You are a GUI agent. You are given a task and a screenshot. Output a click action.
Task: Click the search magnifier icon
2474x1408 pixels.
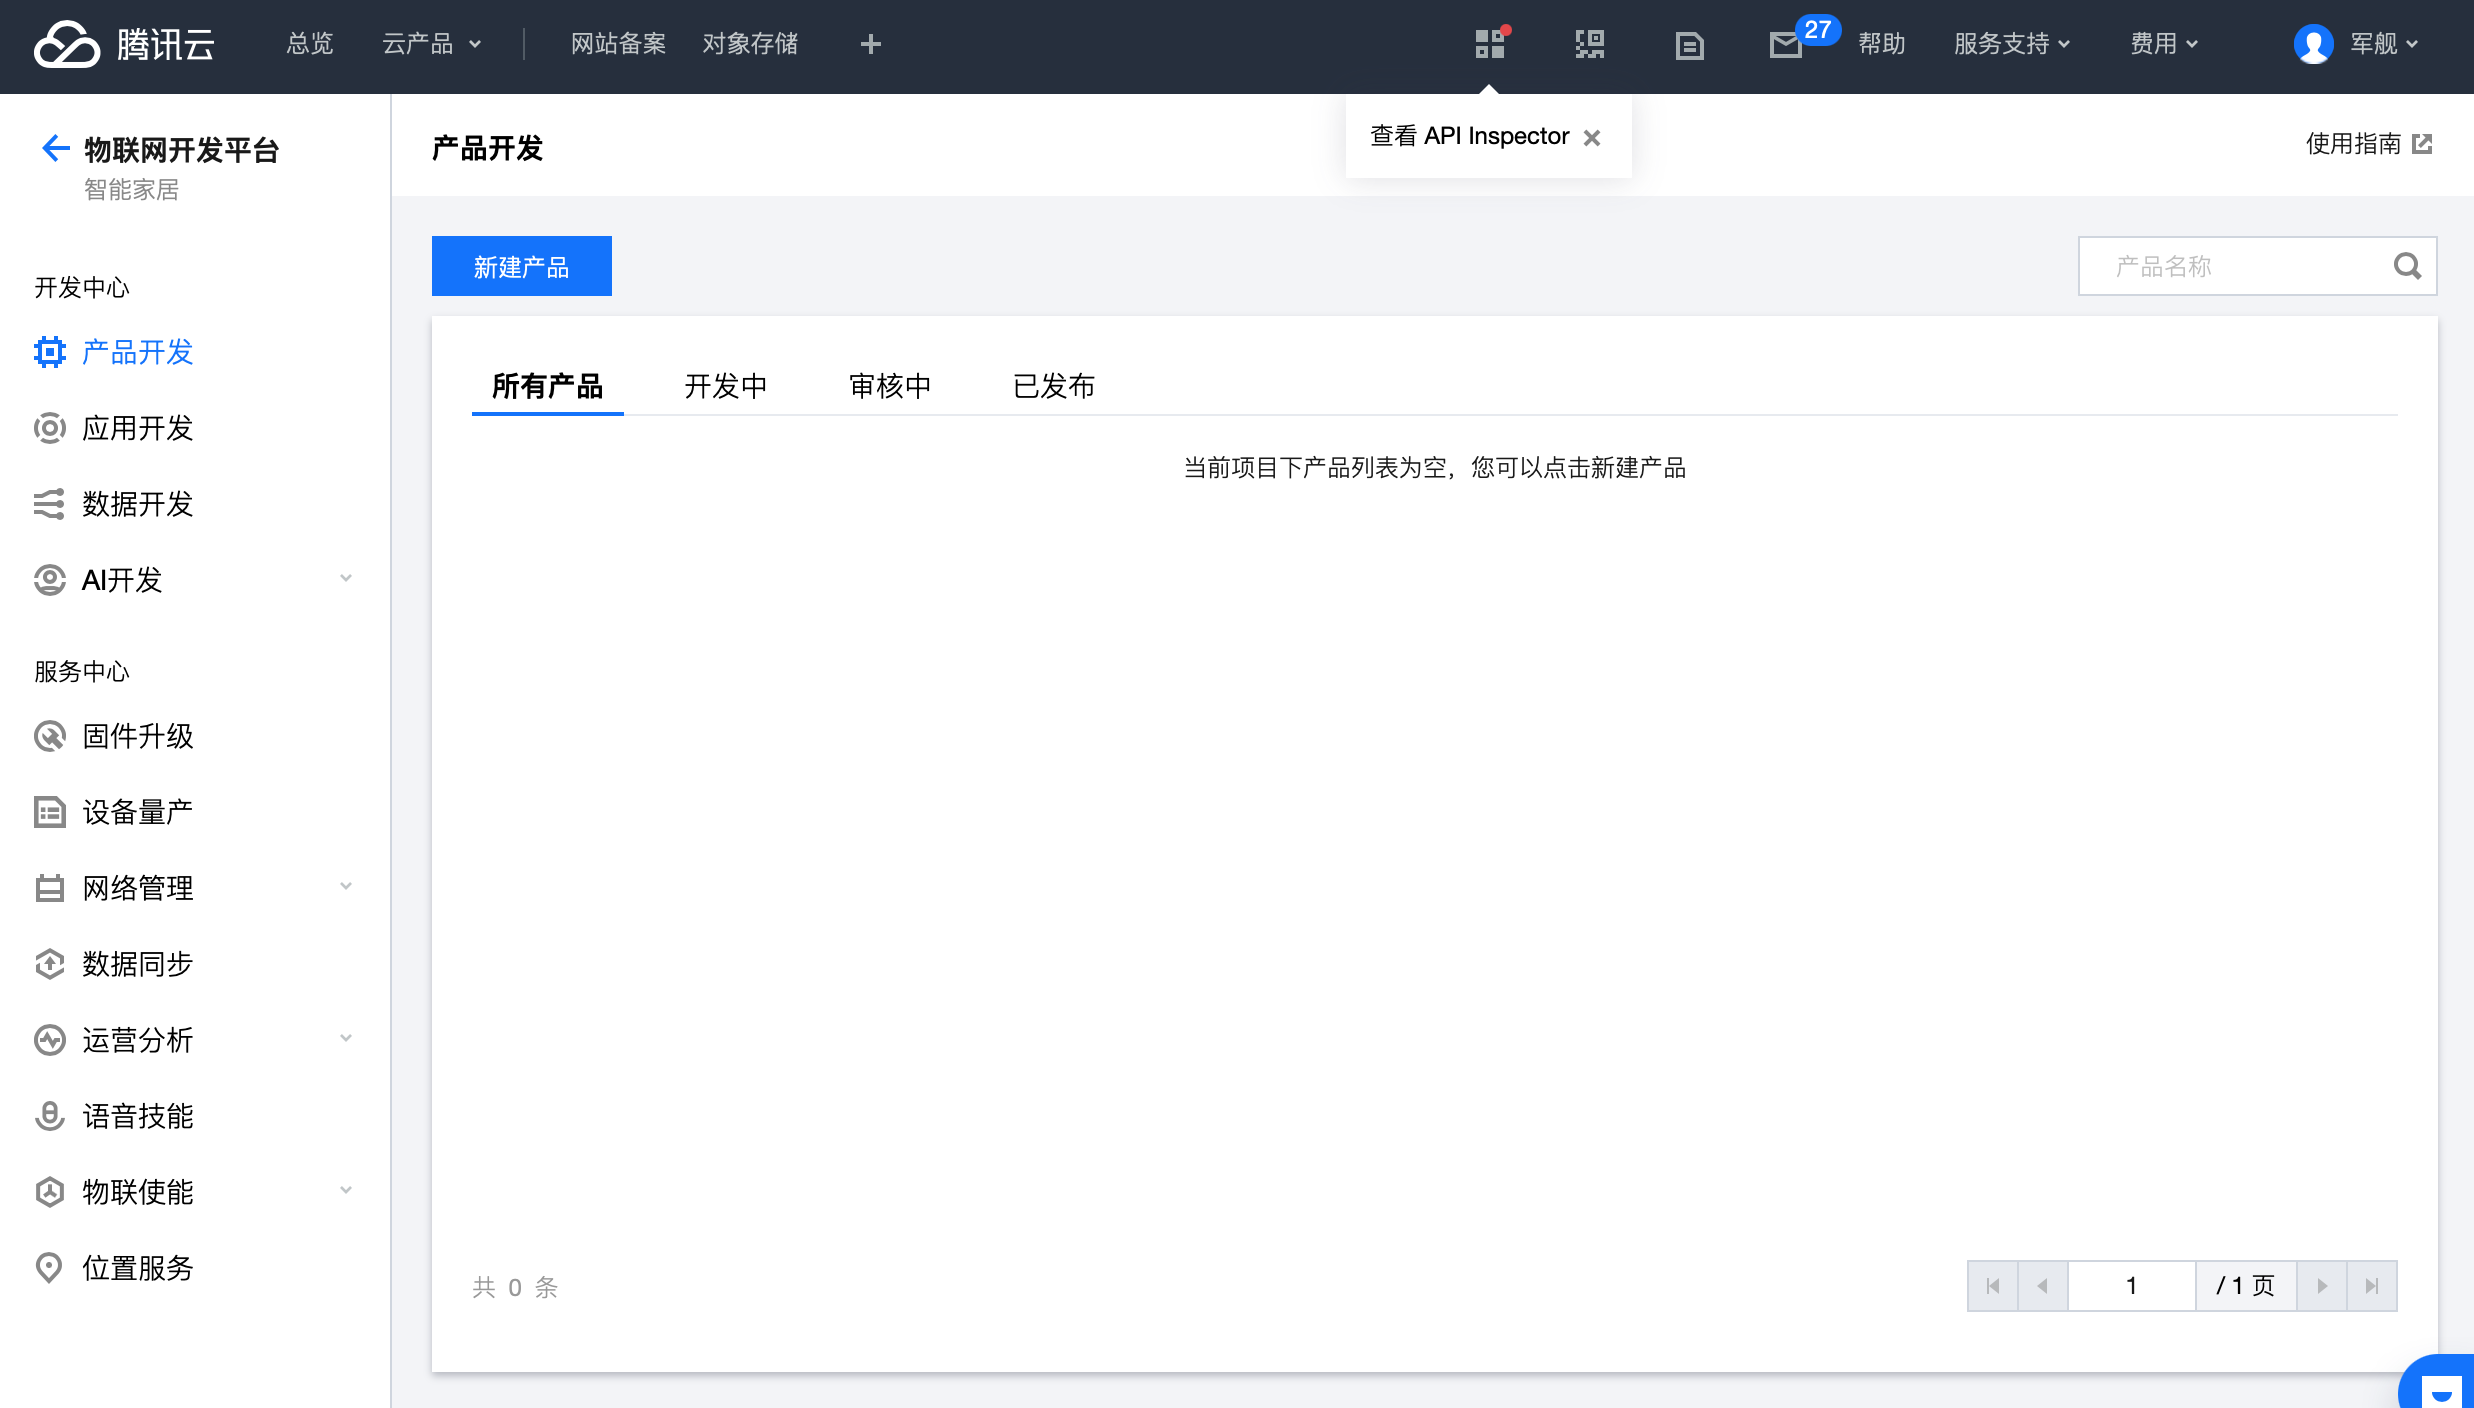2407,266
